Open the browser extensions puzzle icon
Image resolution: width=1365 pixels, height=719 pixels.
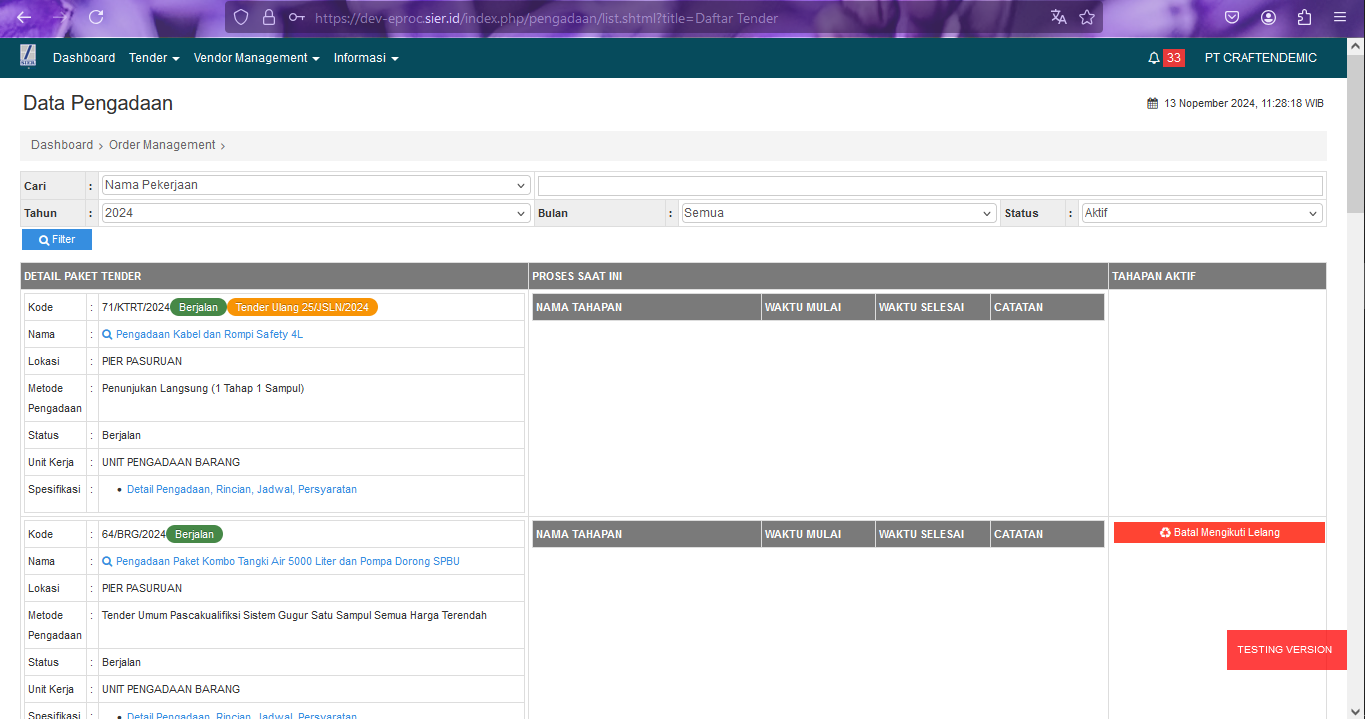1304,17
